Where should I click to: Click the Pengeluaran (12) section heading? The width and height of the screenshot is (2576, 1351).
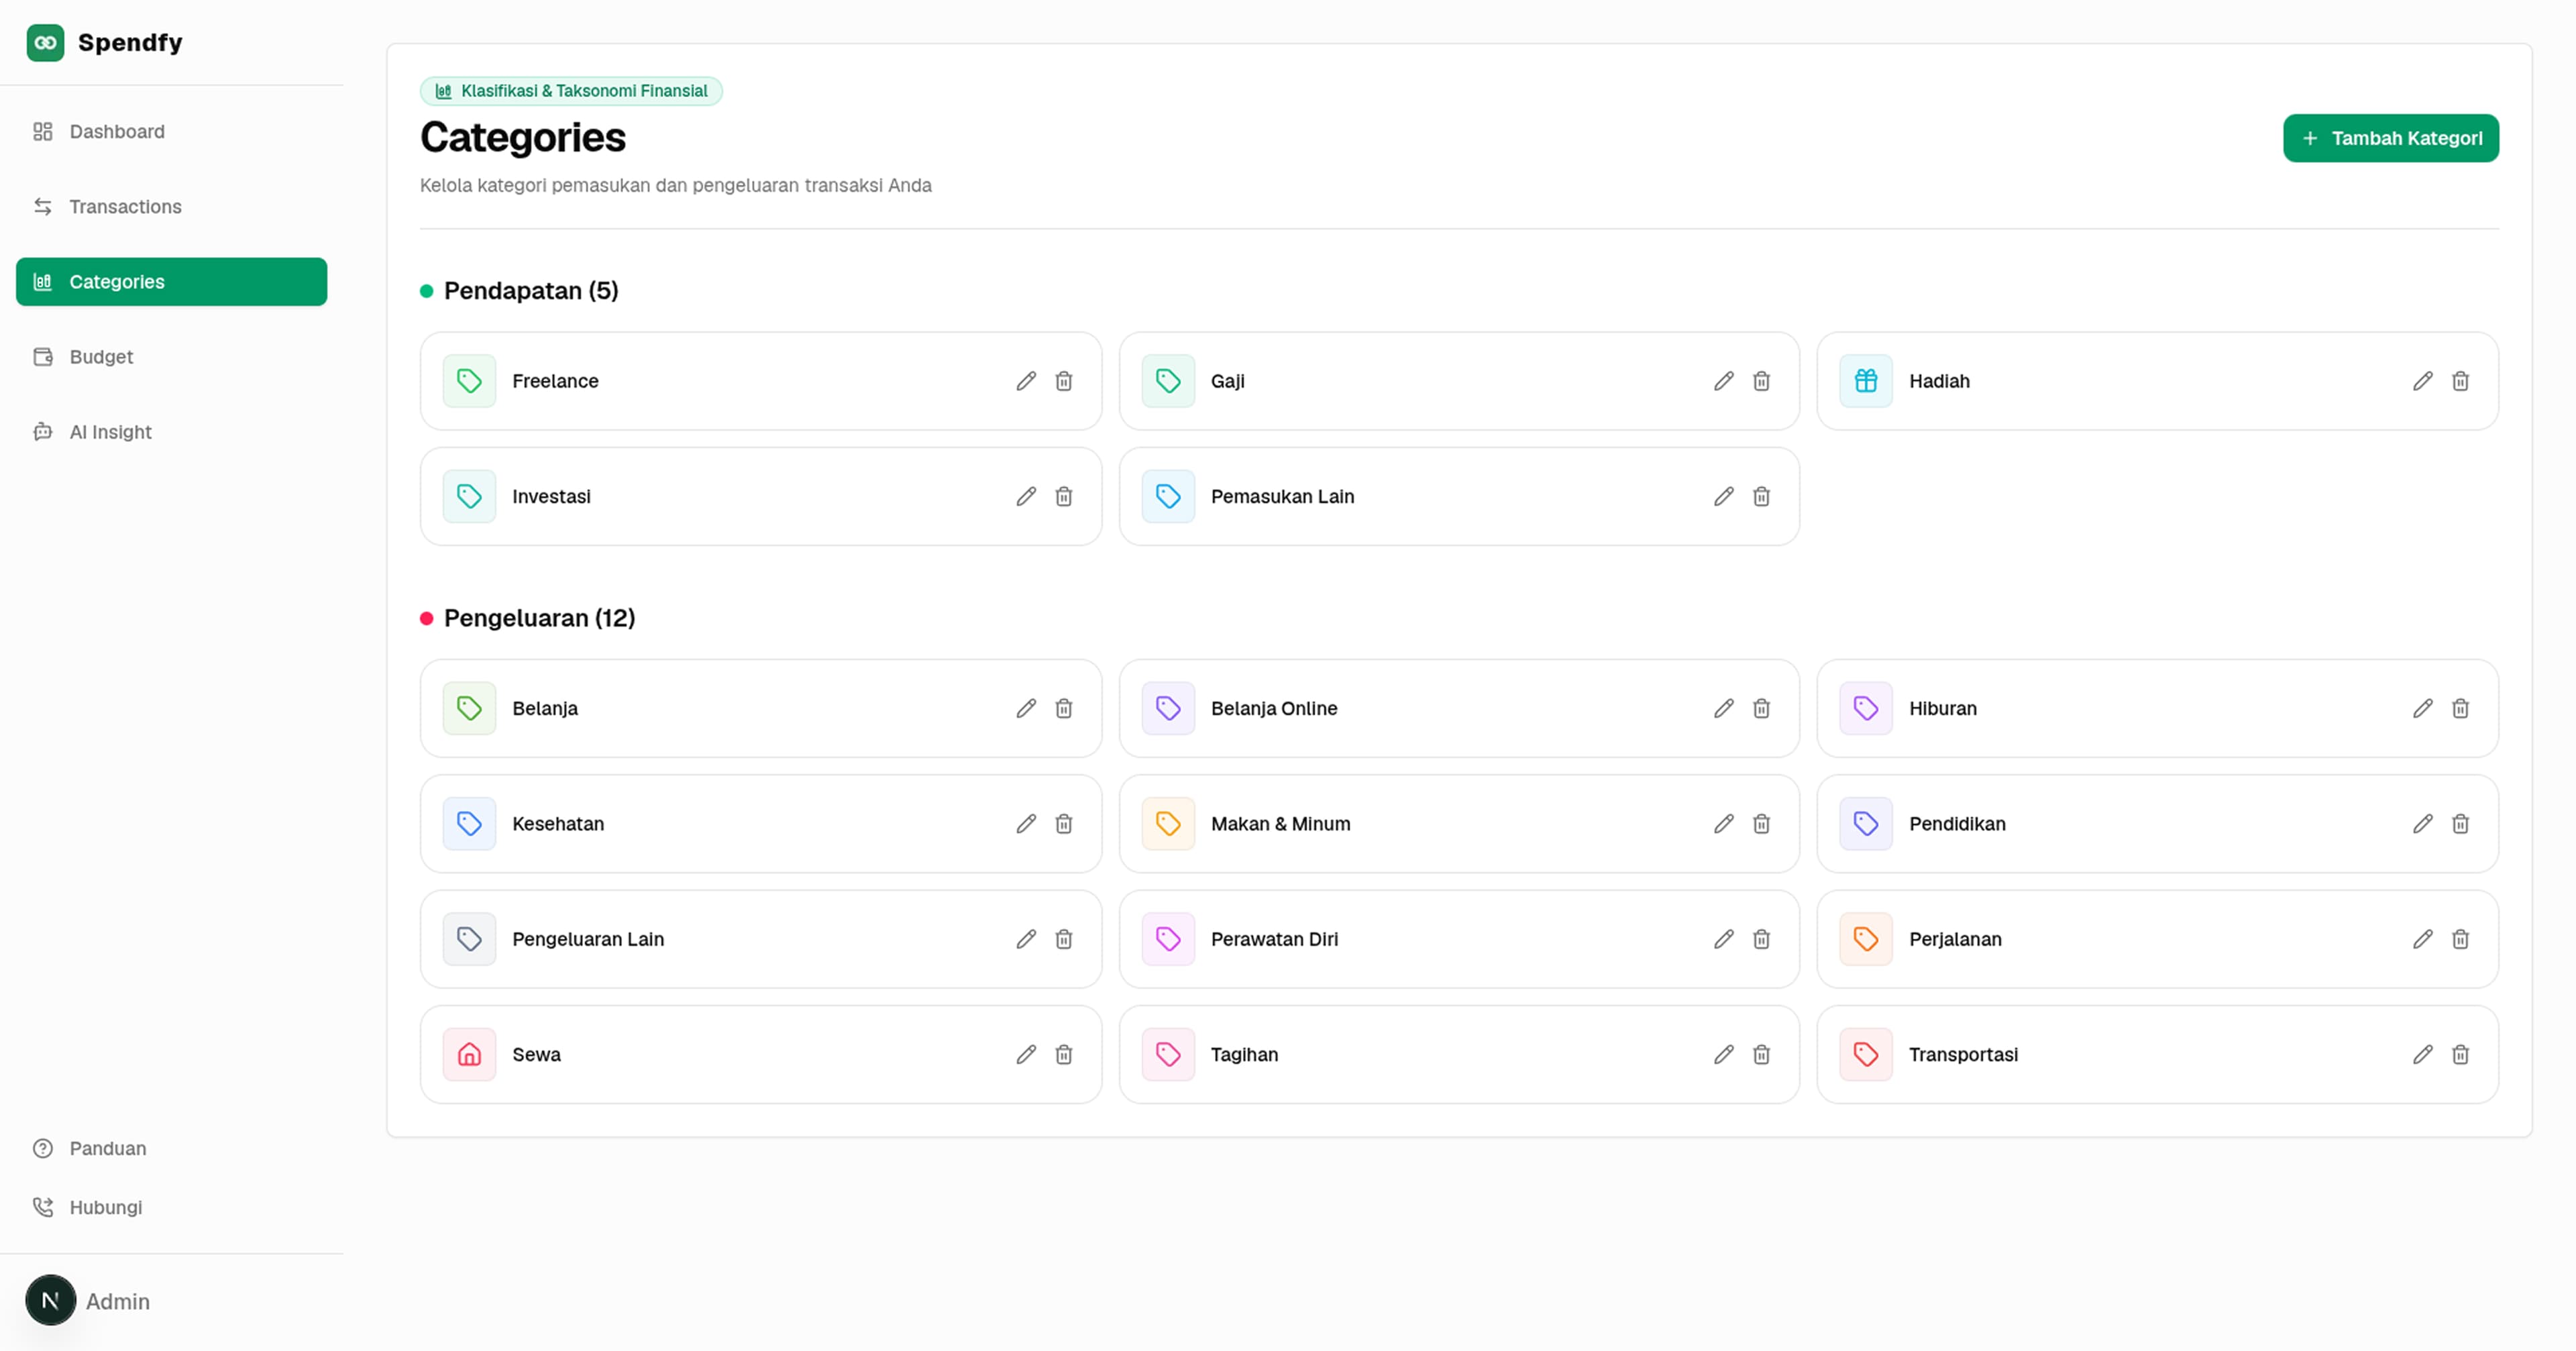click(x=539, y=618)
